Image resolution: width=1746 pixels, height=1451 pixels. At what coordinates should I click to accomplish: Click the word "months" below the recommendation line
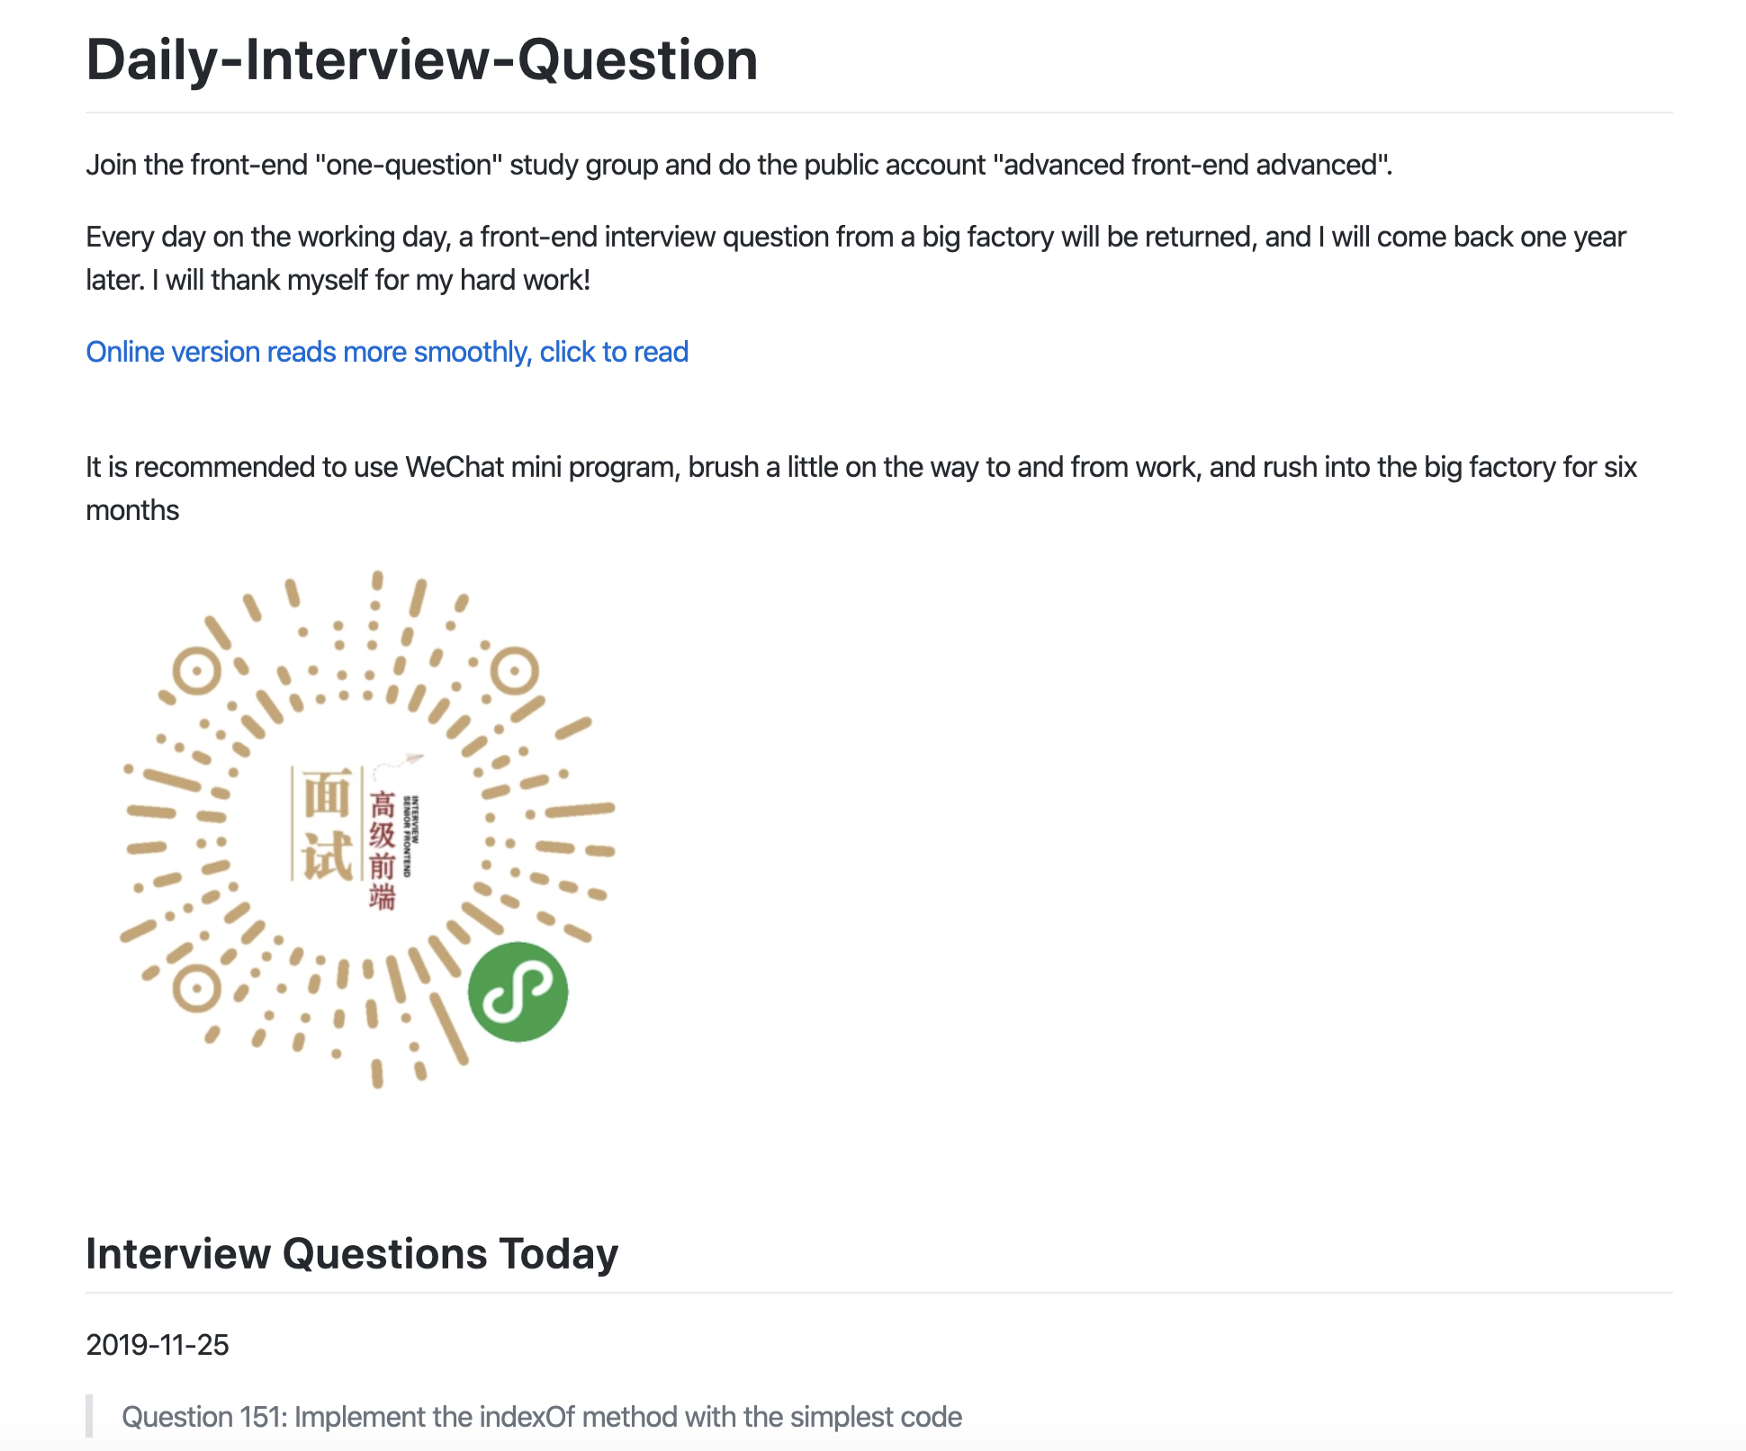(132, 511)
